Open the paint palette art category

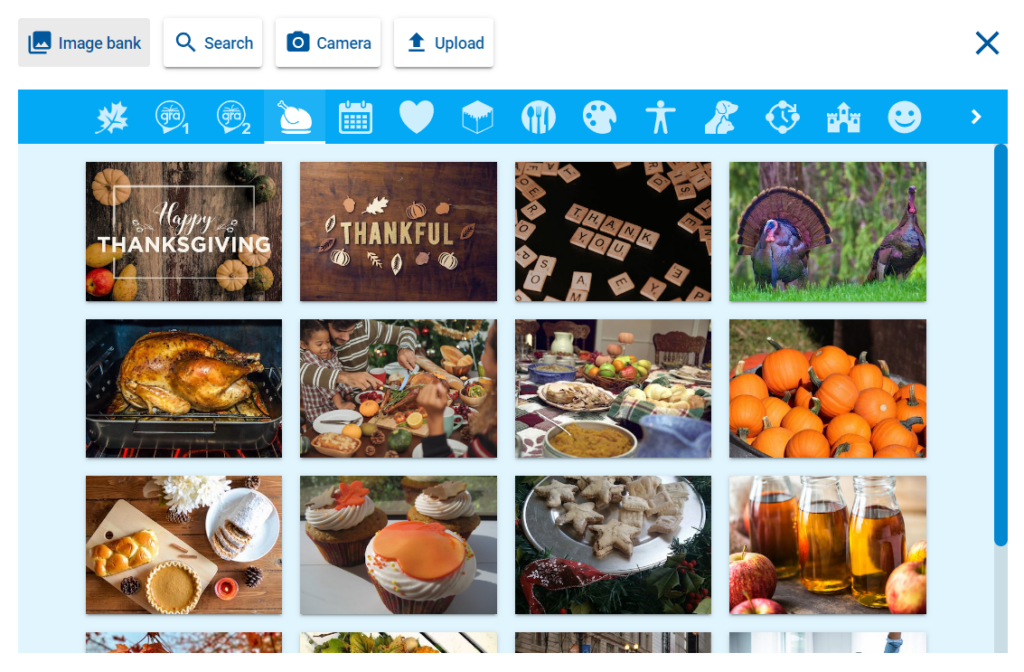600,118
